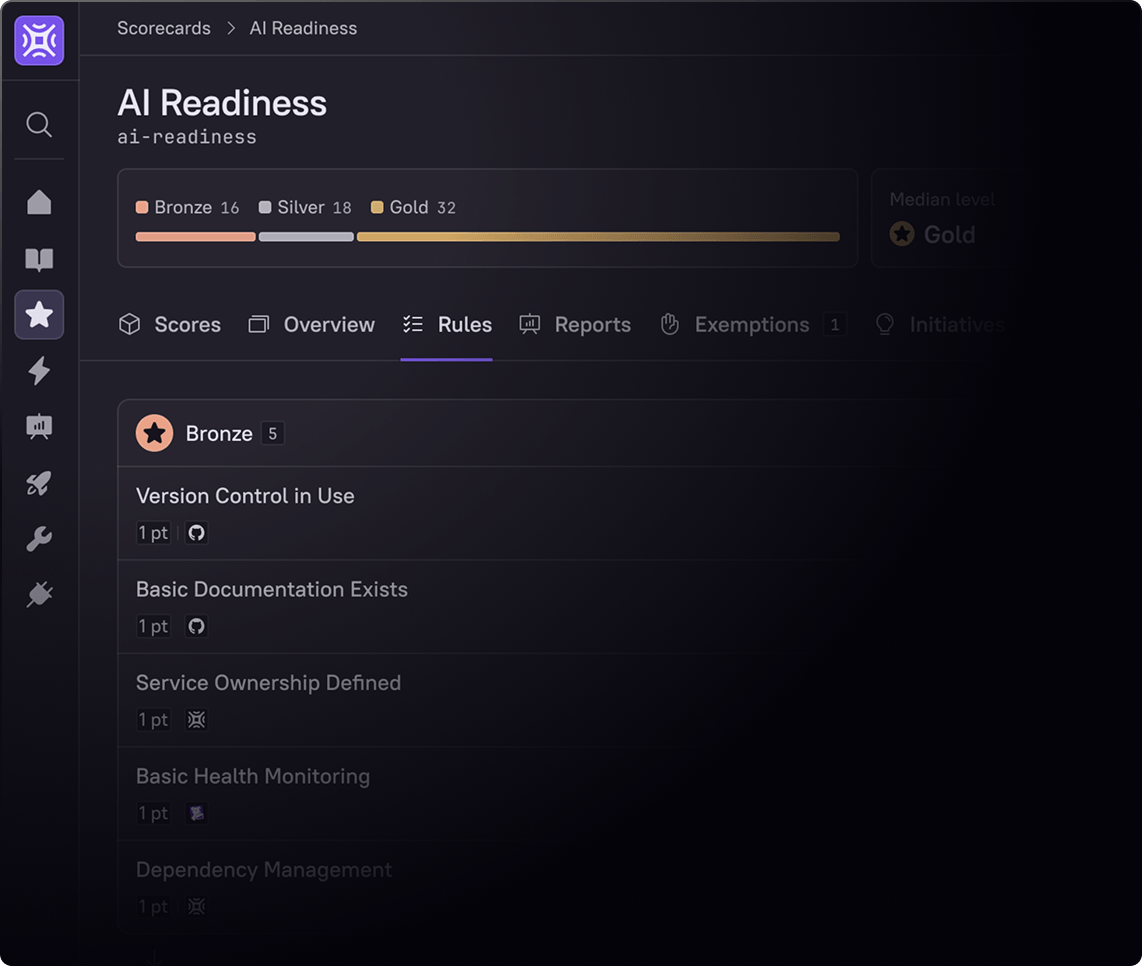Open the Version Control in Use rule

point(245,496)
